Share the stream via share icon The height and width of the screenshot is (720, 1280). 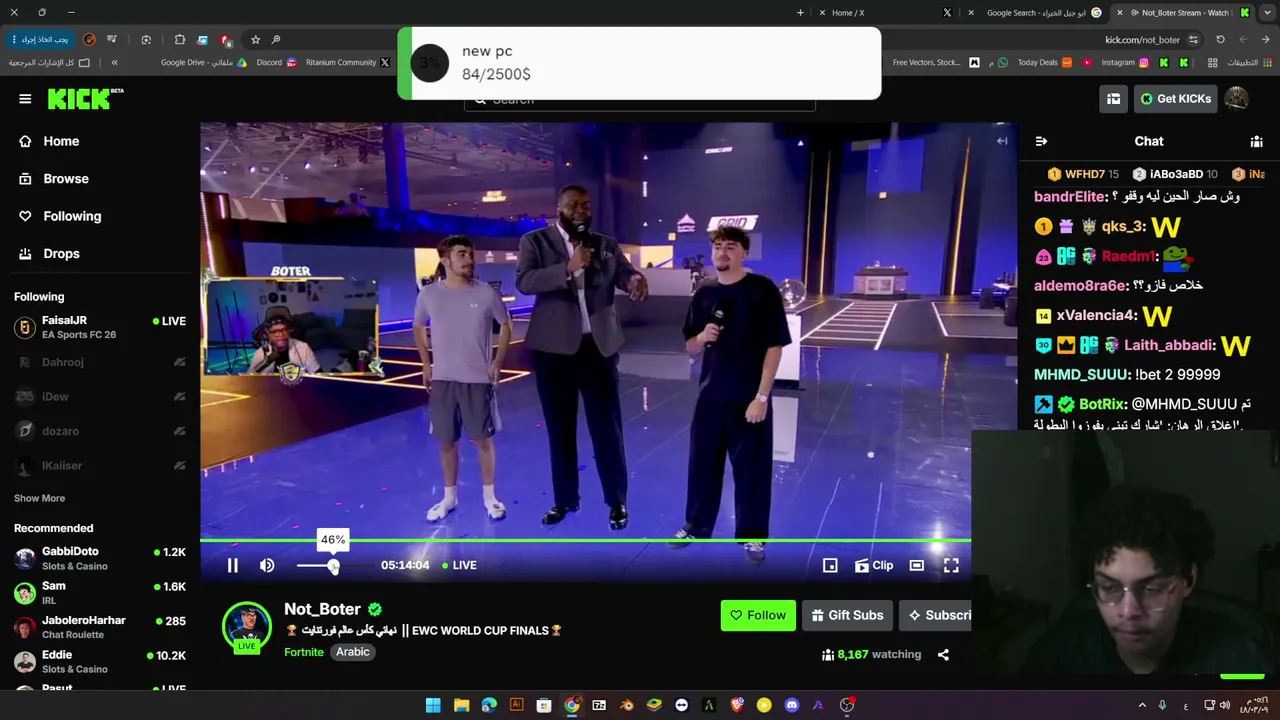tap(943, 655)
